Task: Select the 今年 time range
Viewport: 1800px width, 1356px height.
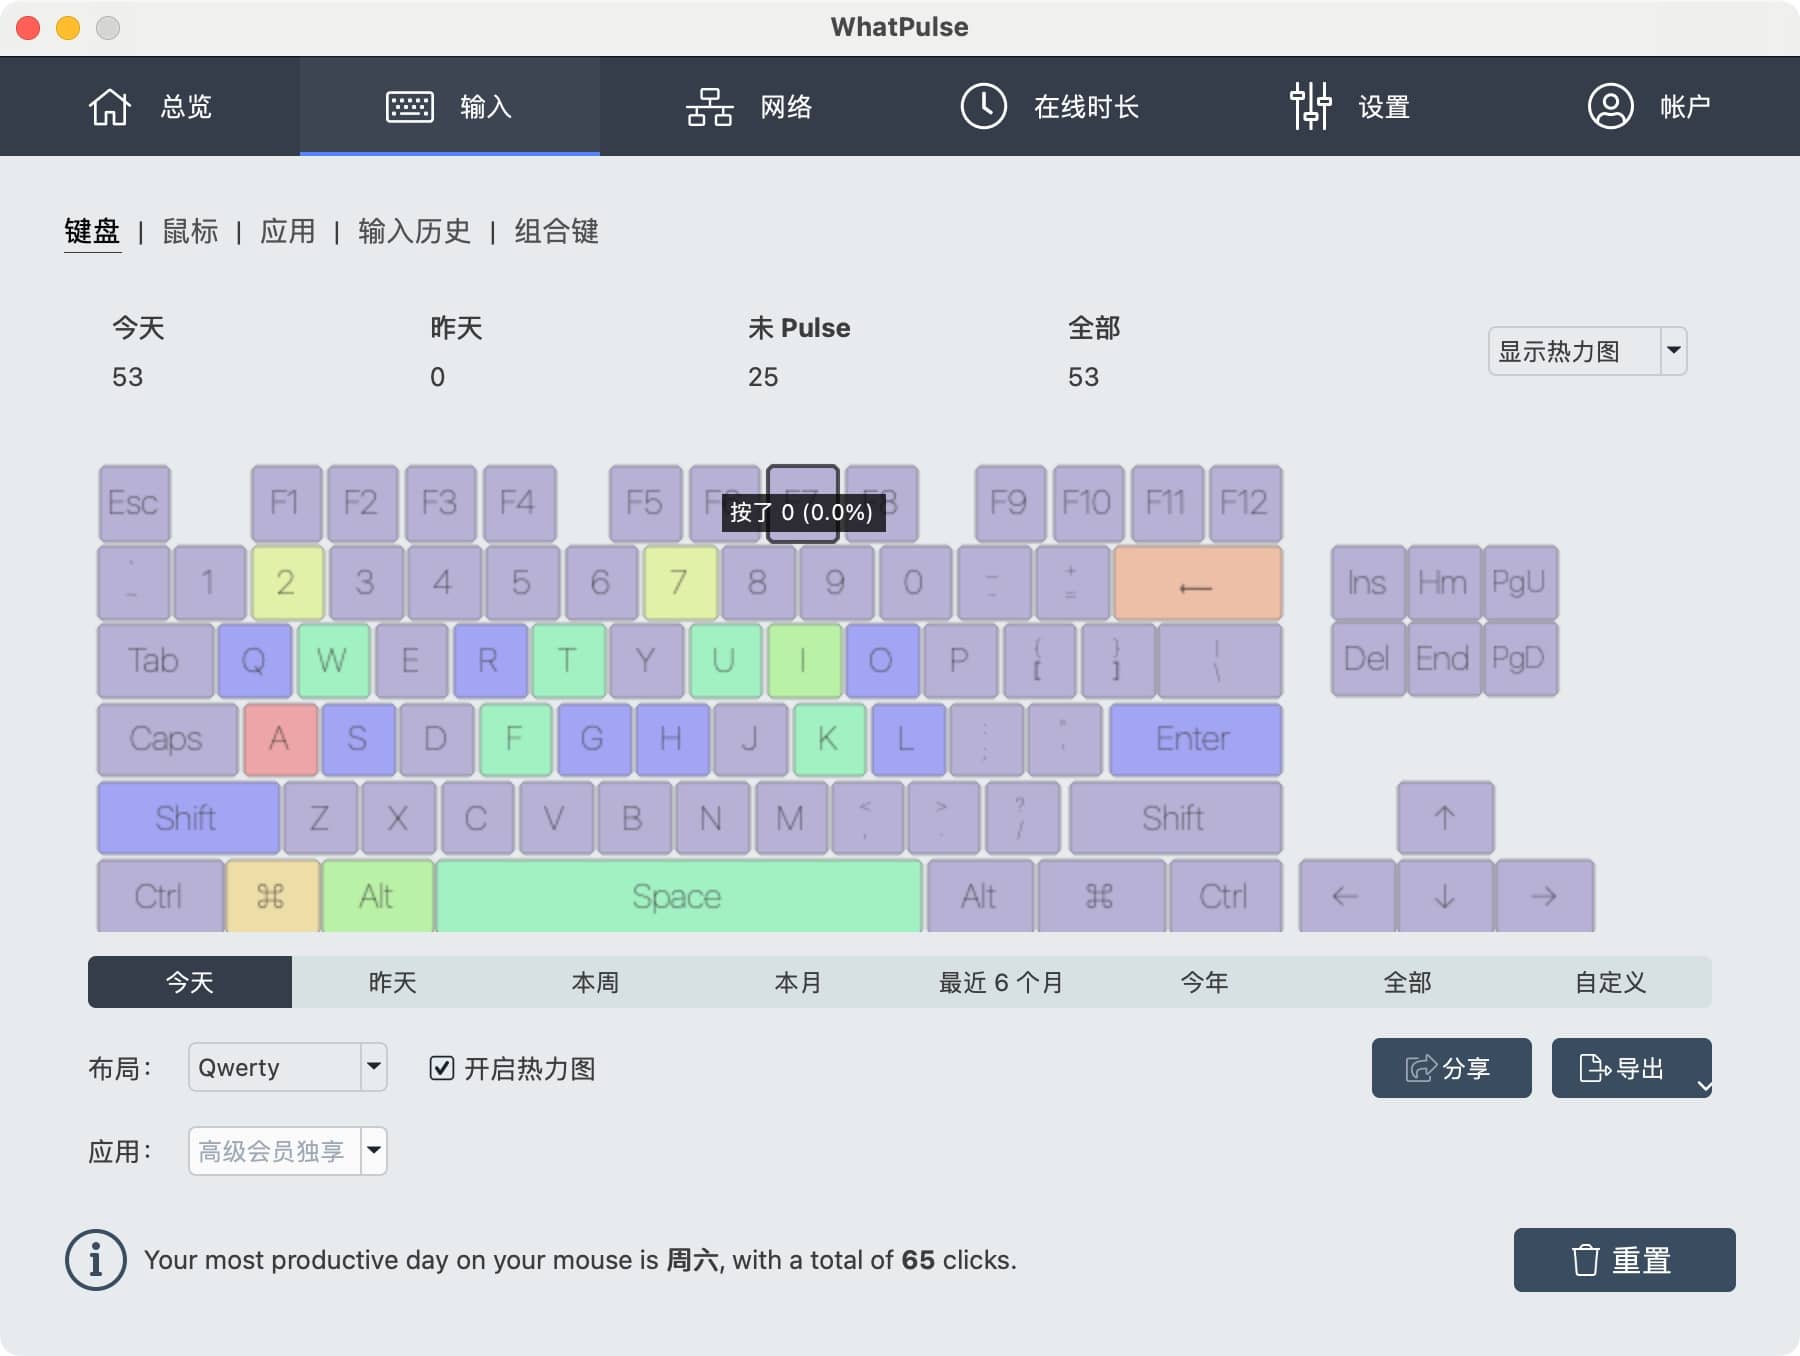Action: pos(1204,982)
